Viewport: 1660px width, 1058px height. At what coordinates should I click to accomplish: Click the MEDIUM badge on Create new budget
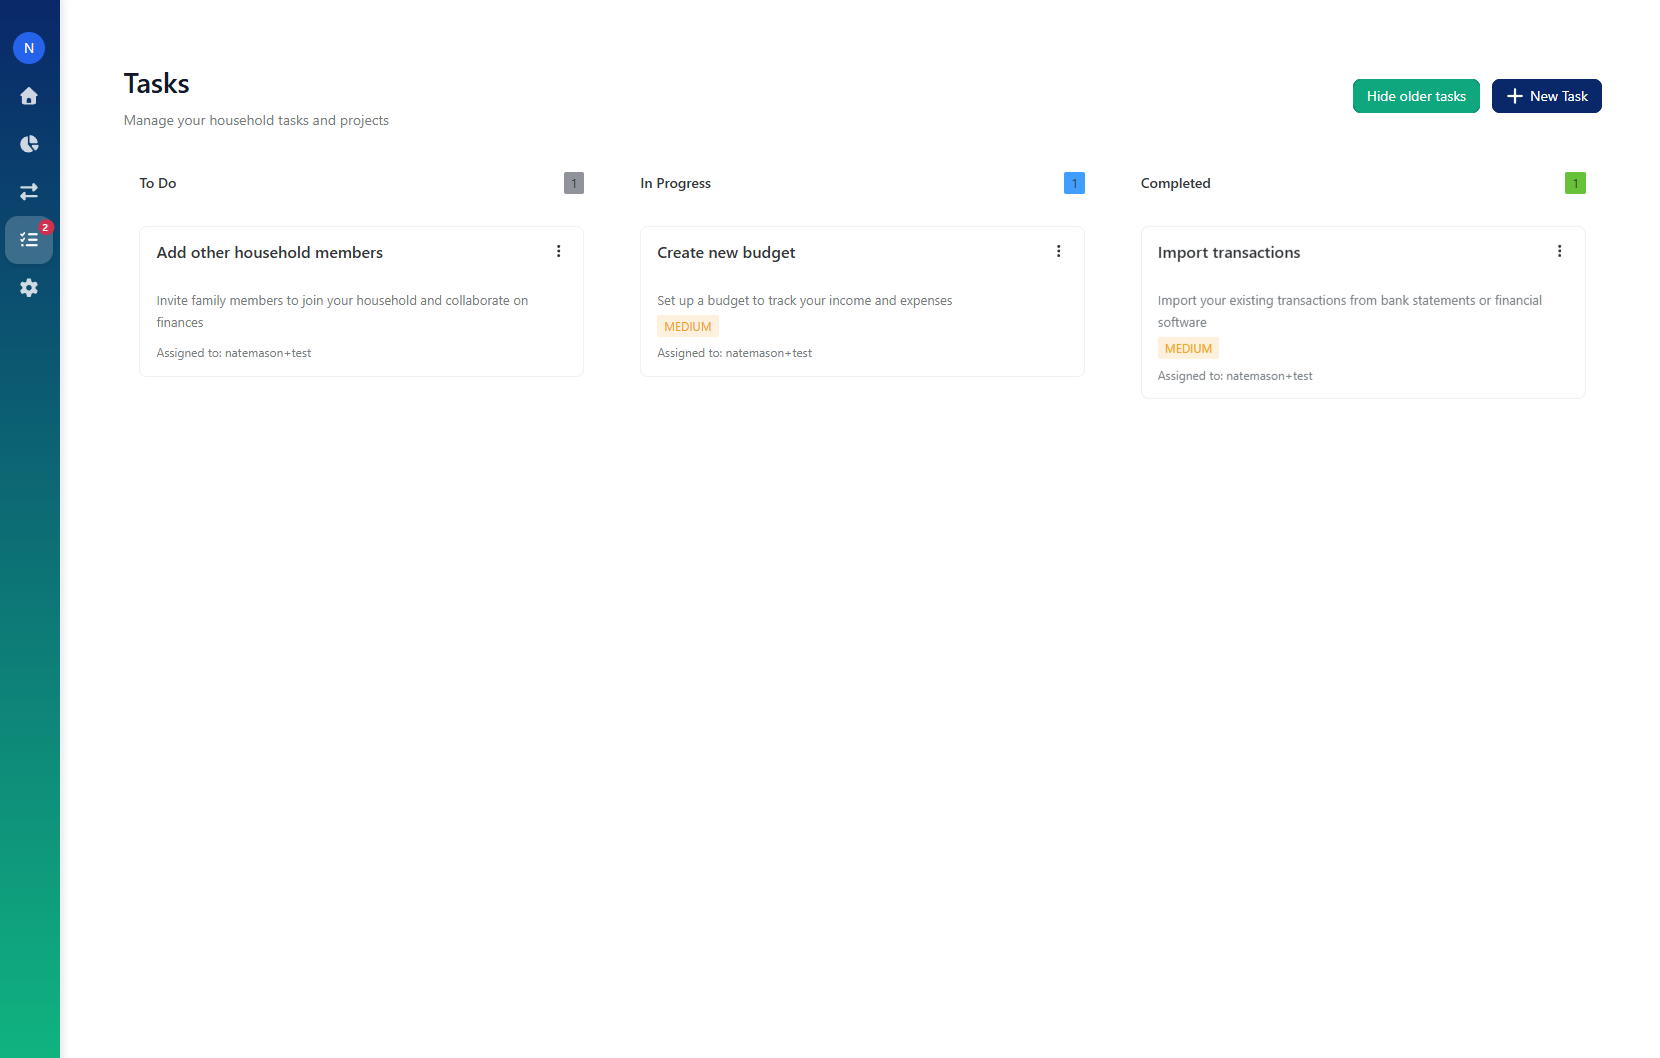pos(687,326)
